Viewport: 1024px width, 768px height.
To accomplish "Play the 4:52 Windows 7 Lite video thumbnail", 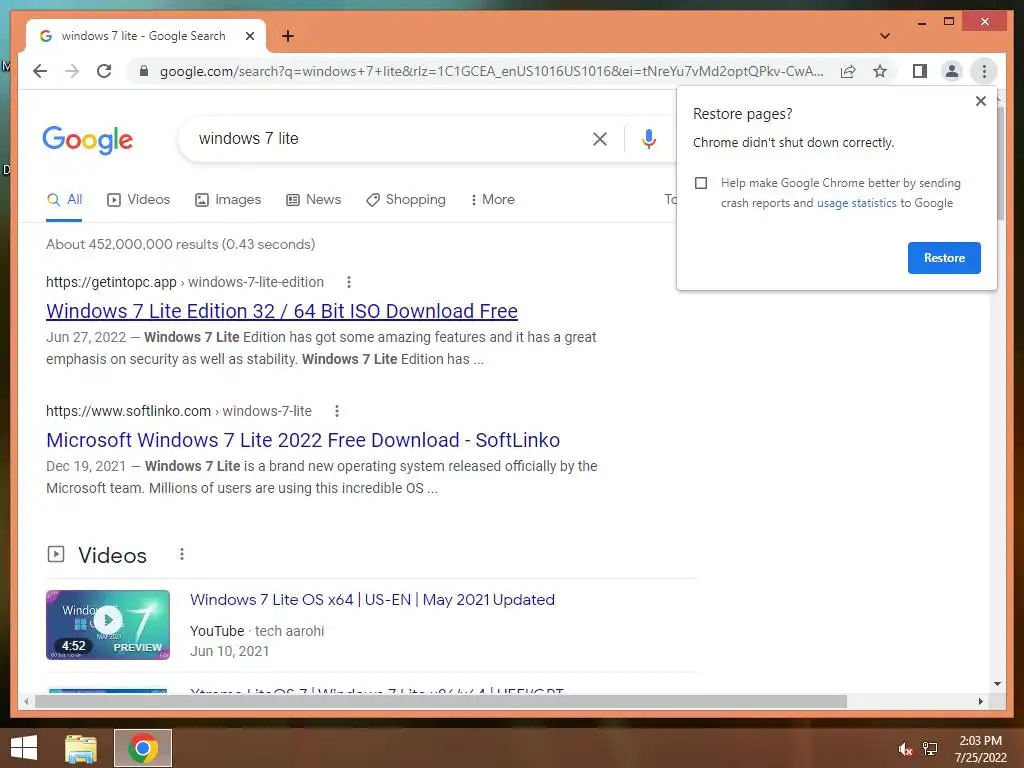I will 108,625.
